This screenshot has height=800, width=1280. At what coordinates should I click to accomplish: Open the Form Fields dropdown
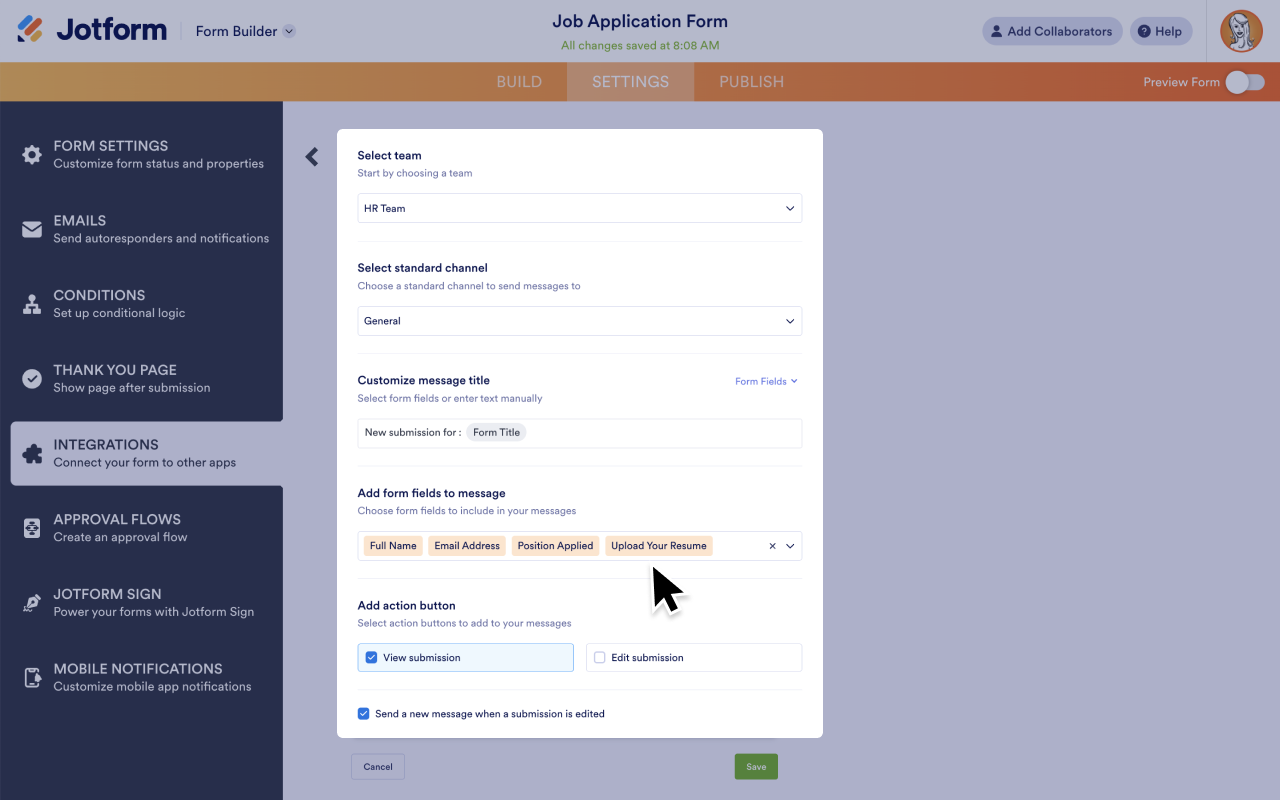point(766,381)
